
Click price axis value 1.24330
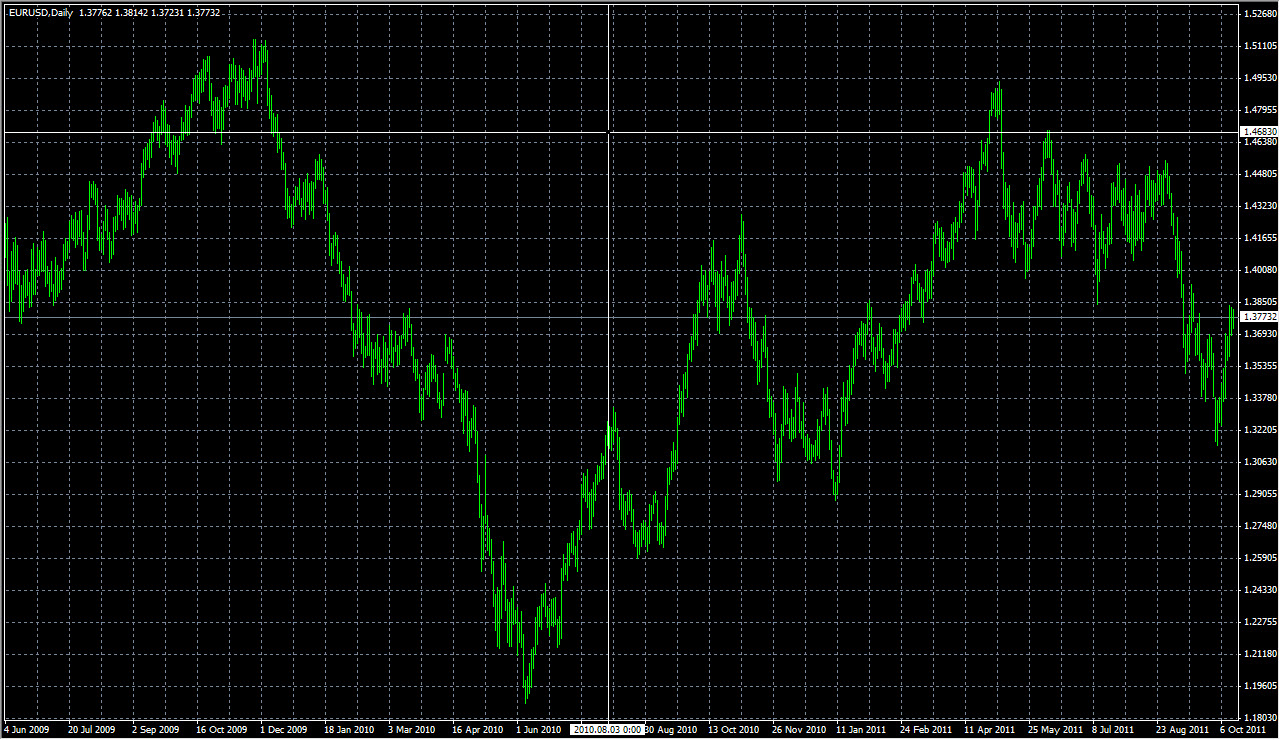[1260, 590]
